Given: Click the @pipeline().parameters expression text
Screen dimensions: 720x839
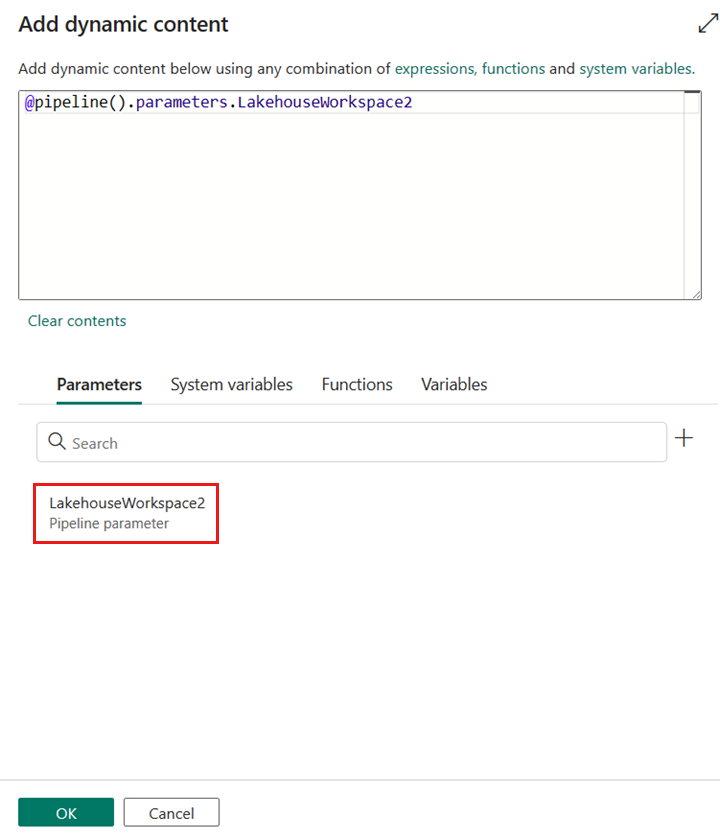Looking at the screenshot, I should pyautogui.click(x=218, y=102).
